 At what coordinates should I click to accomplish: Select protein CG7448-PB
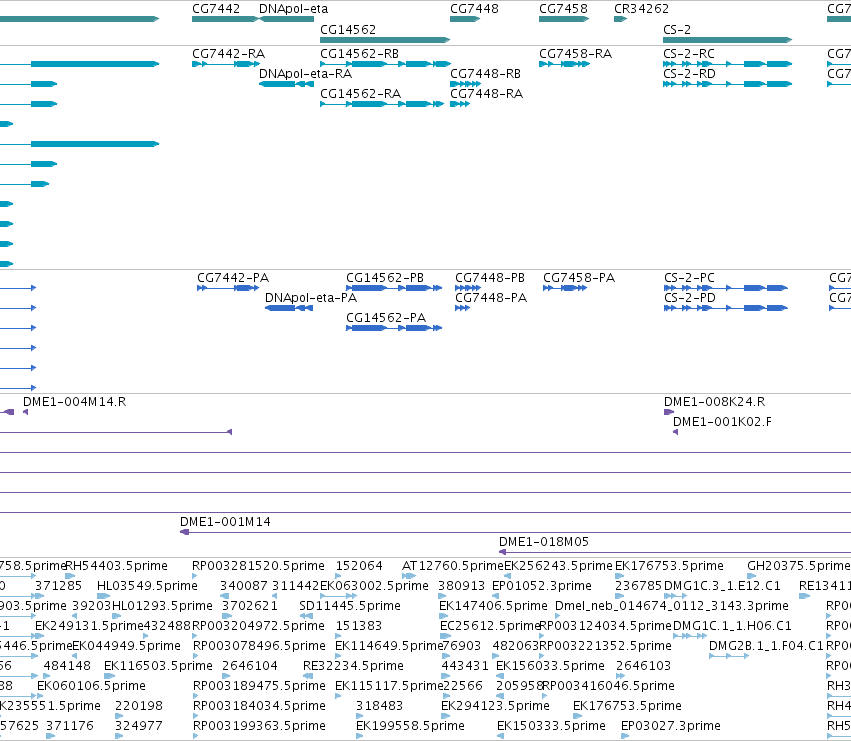[x=490, y=278]
